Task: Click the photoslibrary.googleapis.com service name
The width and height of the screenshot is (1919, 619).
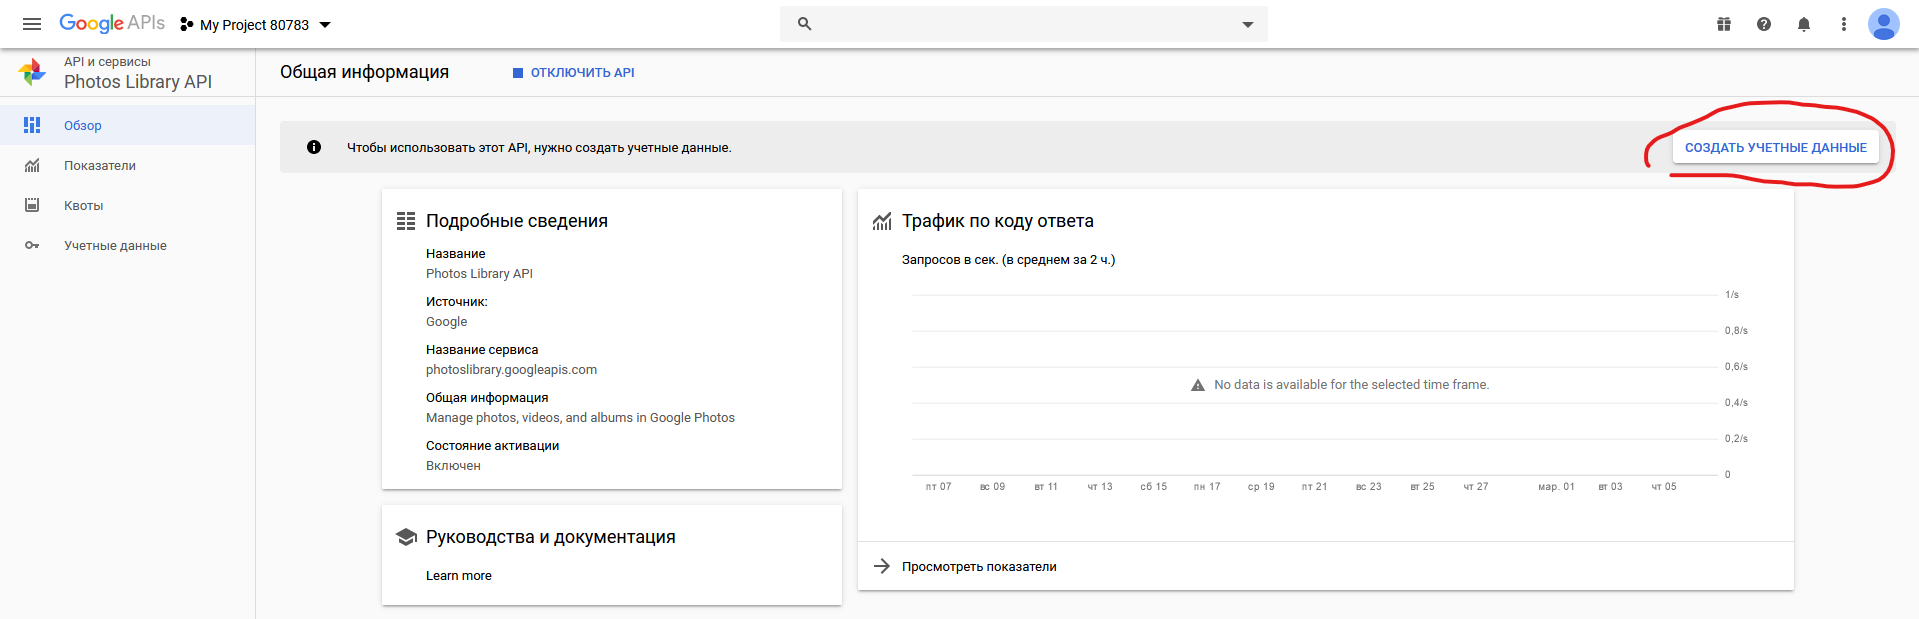Action: [511, 370]
